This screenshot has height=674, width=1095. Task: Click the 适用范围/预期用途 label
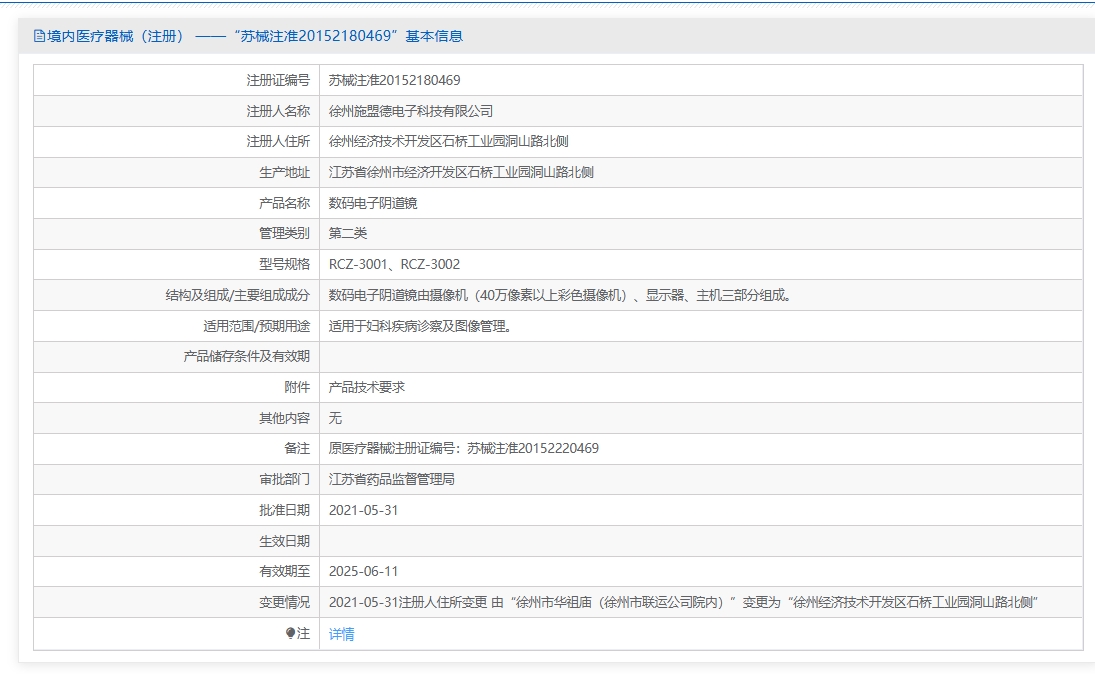(x=256, y=326)
